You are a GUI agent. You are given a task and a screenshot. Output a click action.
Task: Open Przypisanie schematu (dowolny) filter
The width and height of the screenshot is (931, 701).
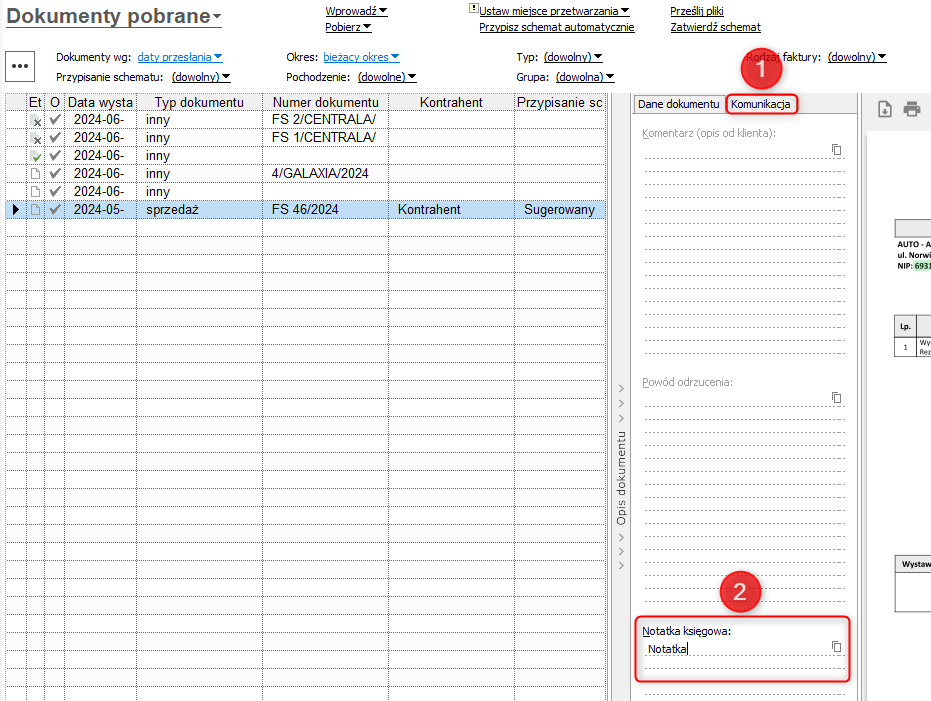point(201,77)
